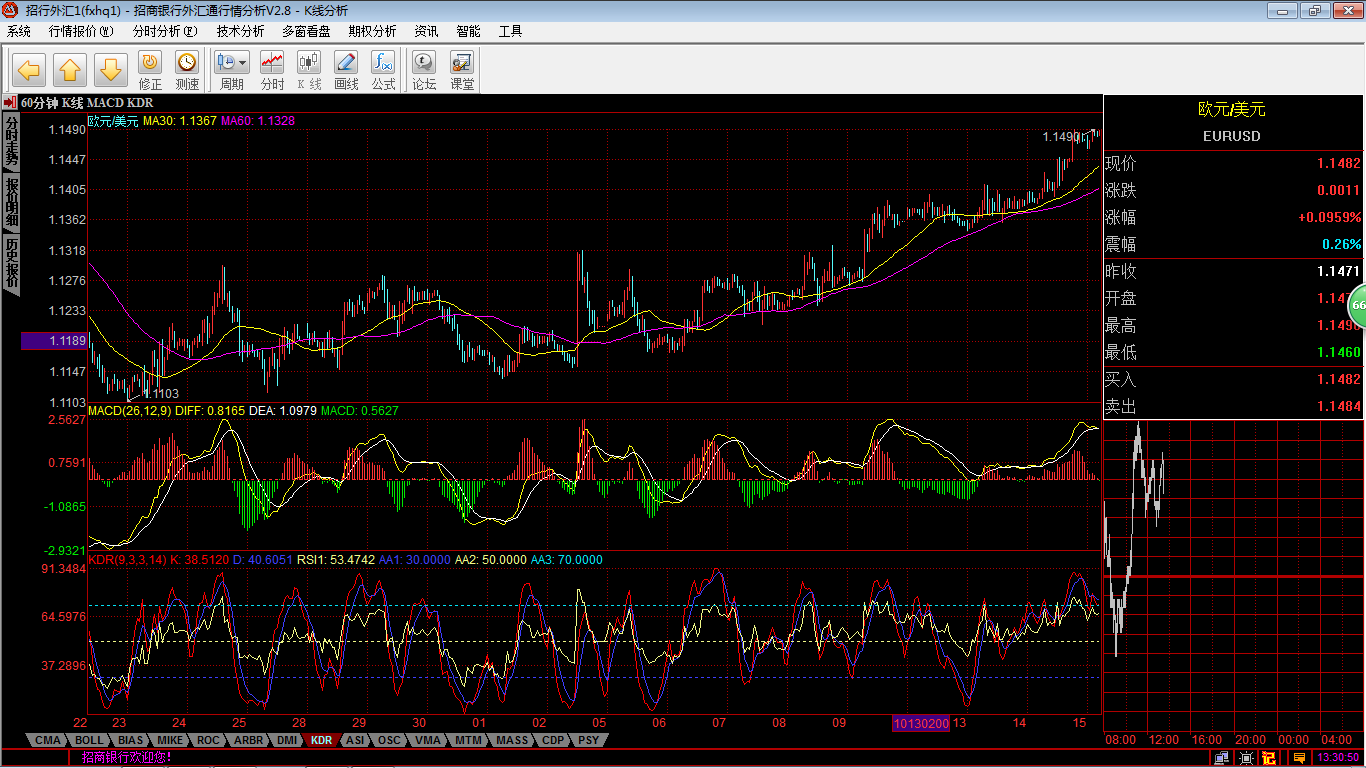Open the 论坛 forum icon

pos(424,70)
